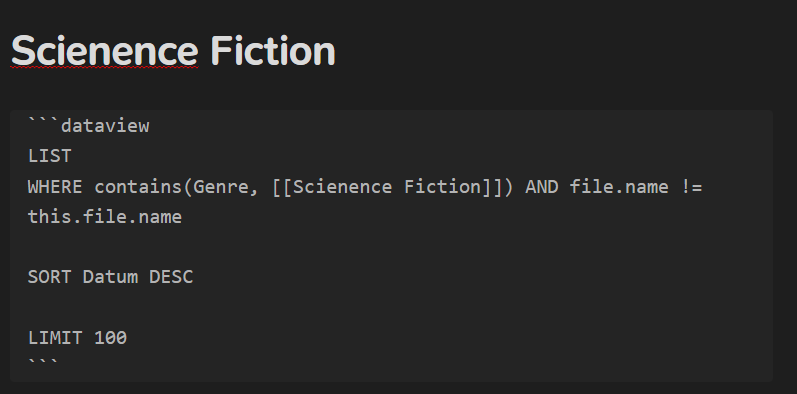Click the LIMIT keyword
797x394 pixels.
coord(55,338)
